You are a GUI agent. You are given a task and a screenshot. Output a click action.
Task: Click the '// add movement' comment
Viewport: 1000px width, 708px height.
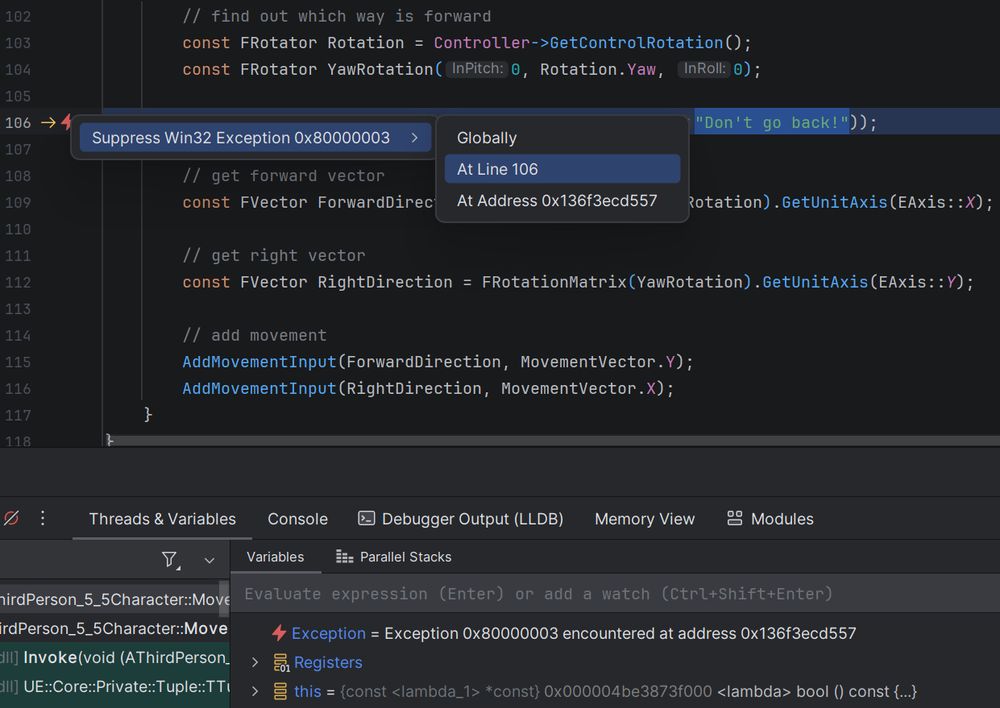click(254, 336)
